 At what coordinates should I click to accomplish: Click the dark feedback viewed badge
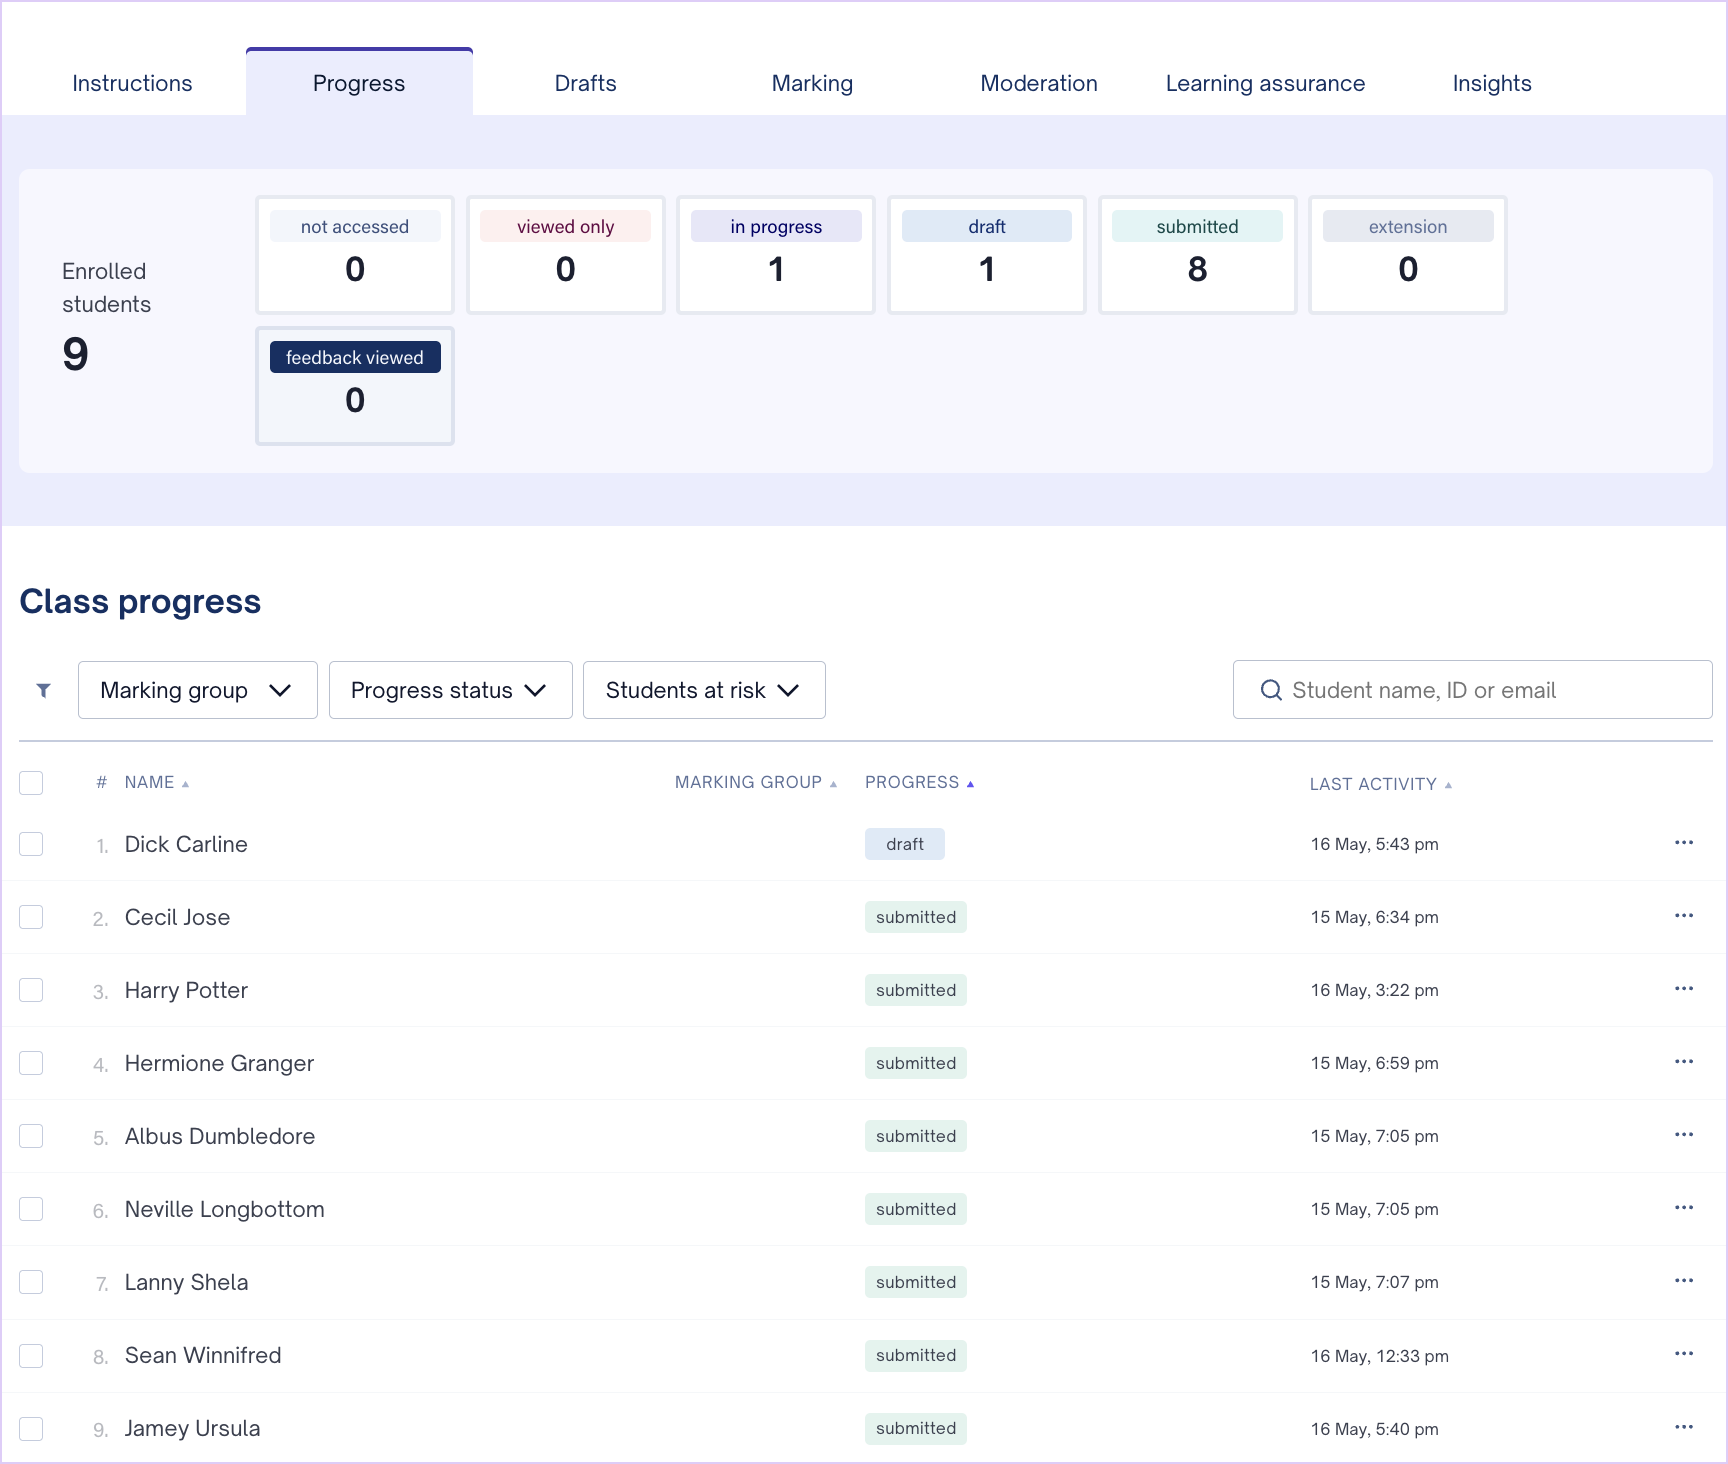(x=355, y=357)
